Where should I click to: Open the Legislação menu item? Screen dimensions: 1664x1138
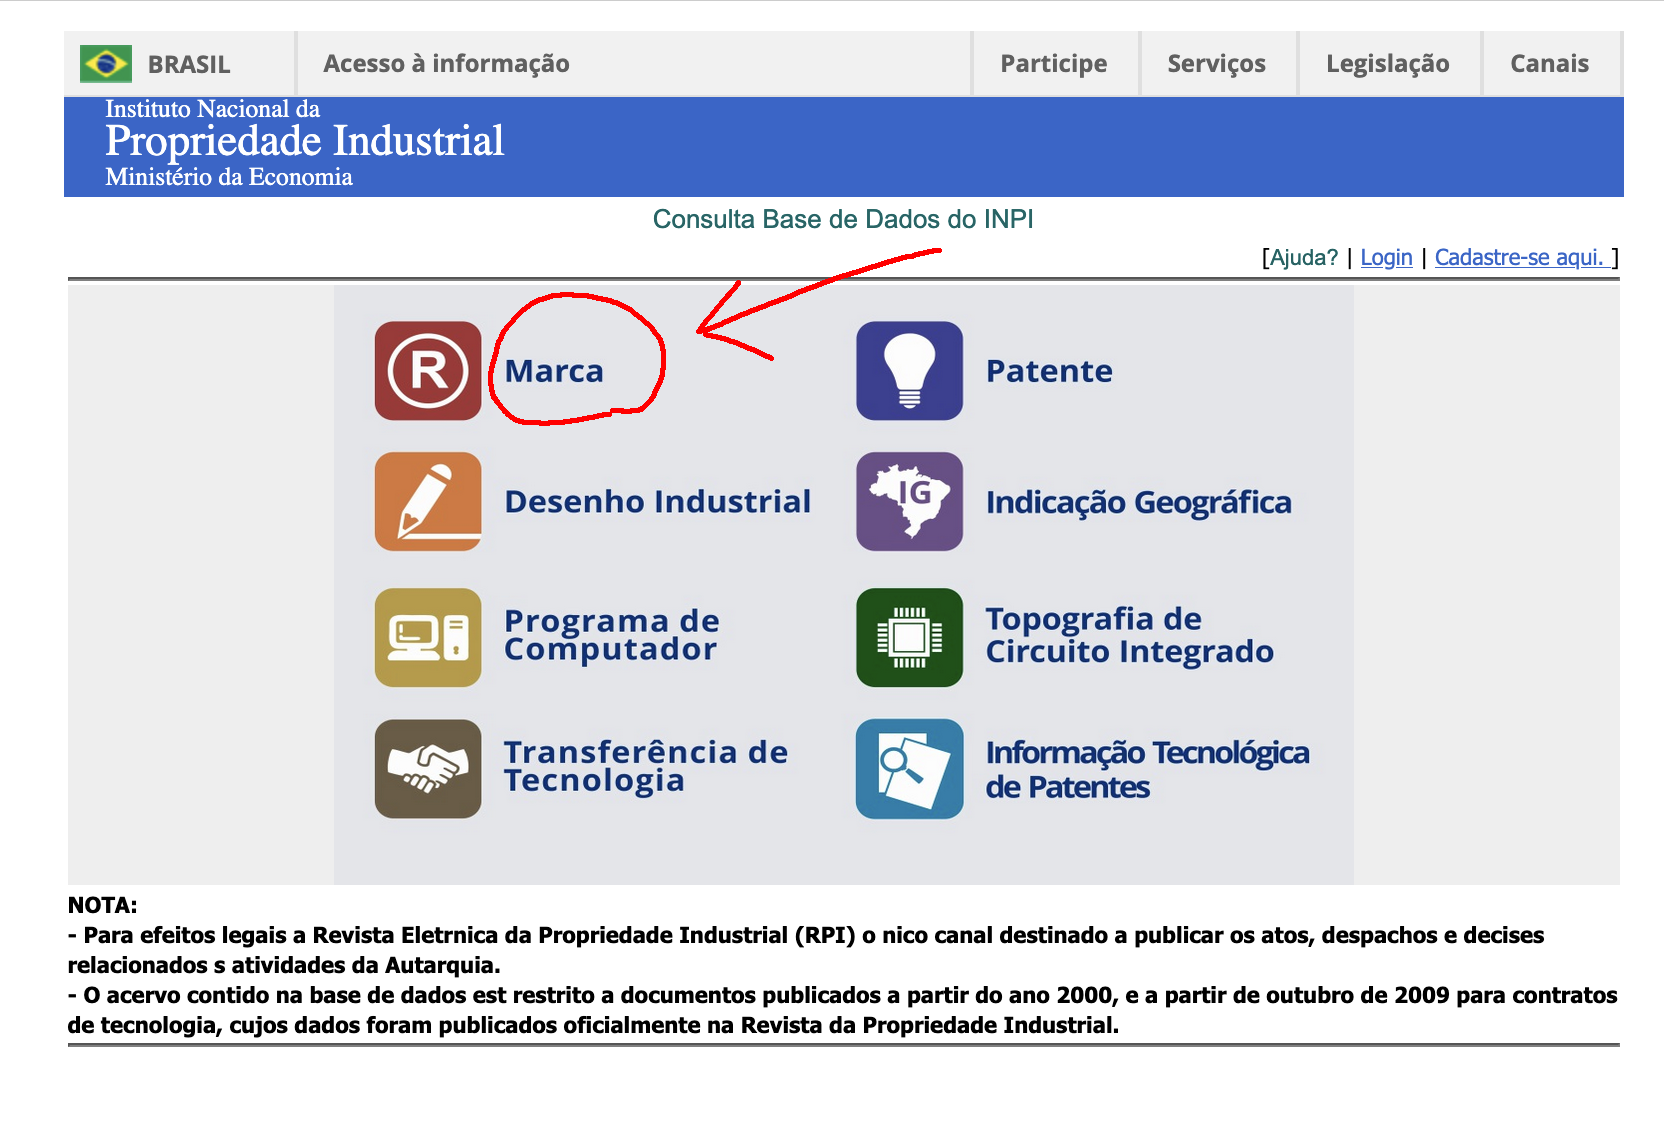(1387, 64)
